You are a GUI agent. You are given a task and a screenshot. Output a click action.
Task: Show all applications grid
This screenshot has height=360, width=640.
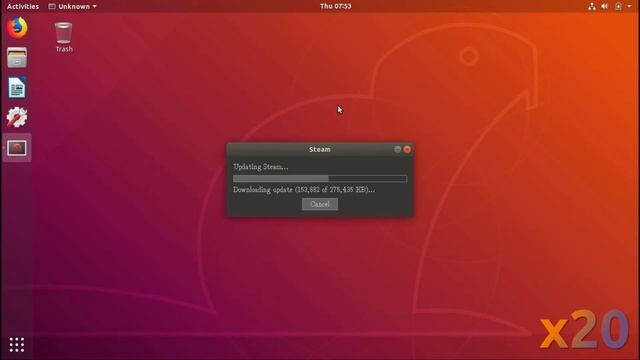(x=17, y=345)
